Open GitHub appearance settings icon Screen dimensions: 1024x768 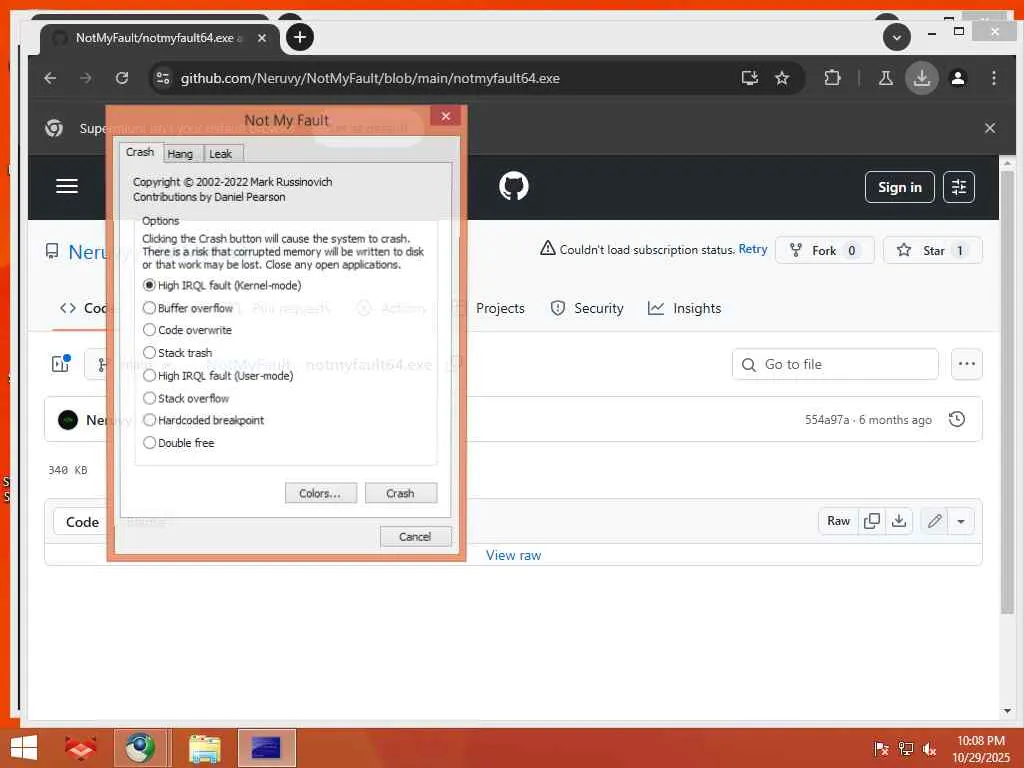click(959, 187)
